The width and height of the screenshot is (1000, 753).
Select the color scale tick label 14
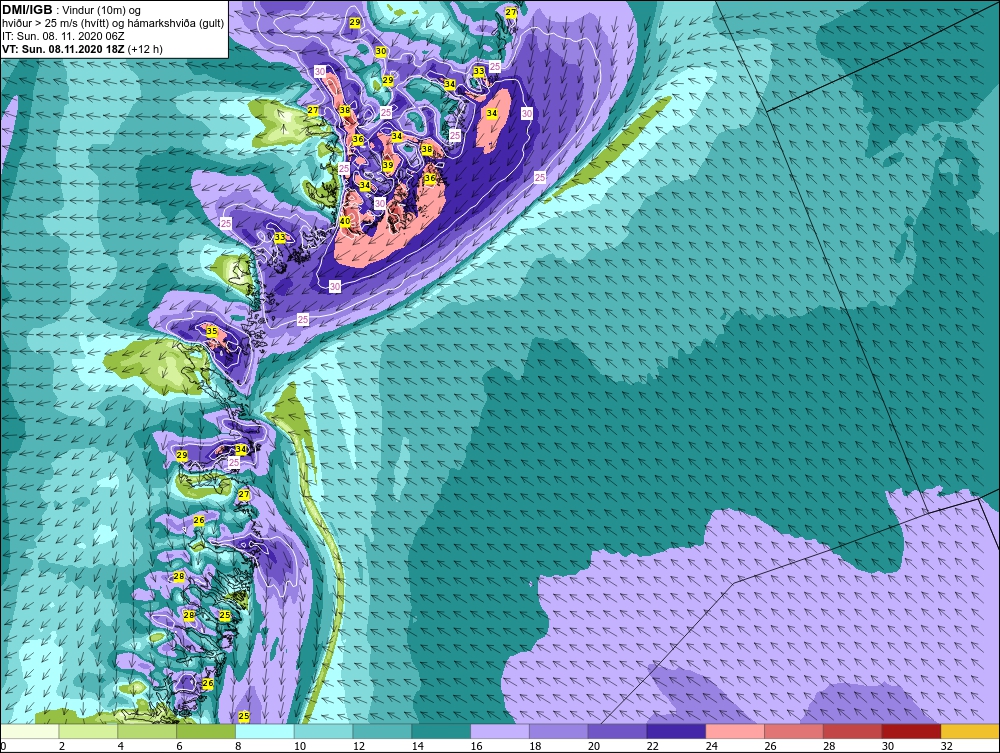418,746
